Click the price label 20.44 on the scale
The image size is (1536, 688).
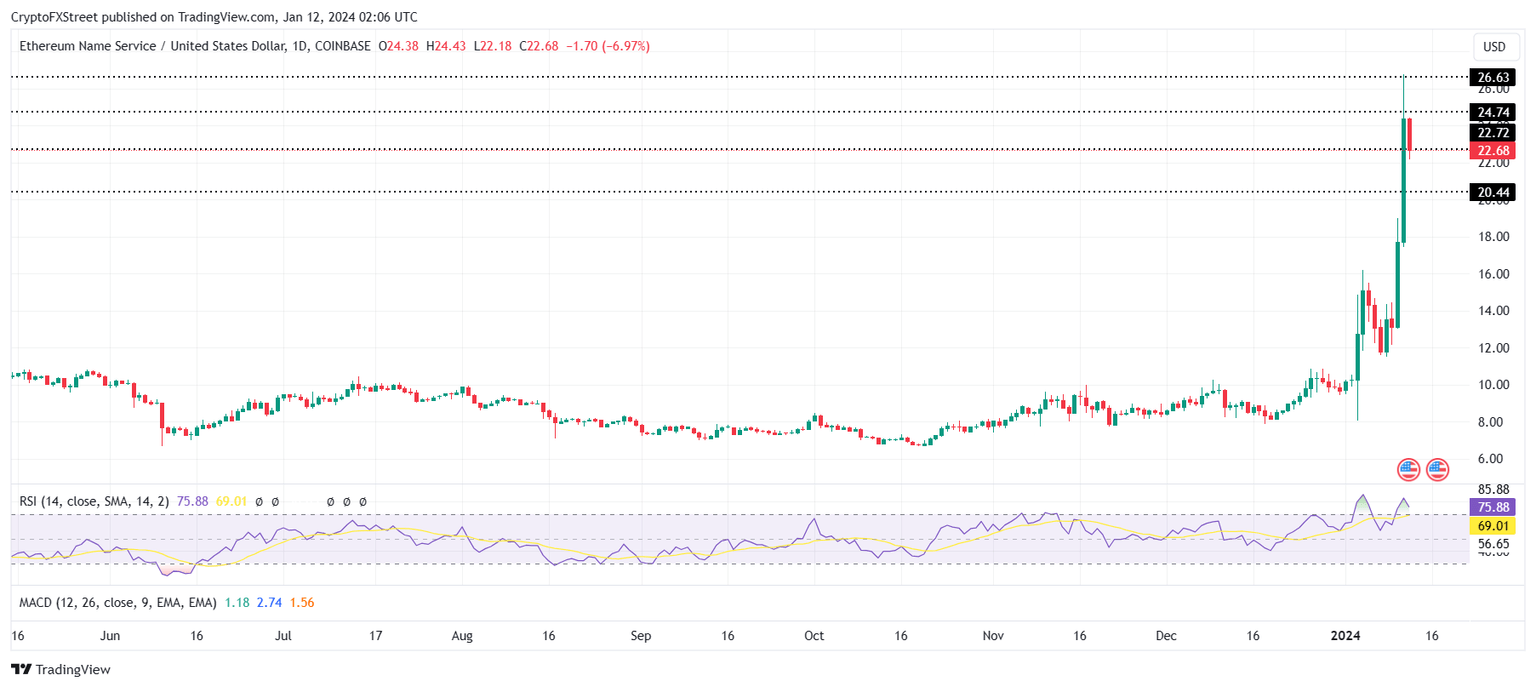(1494, 192)
